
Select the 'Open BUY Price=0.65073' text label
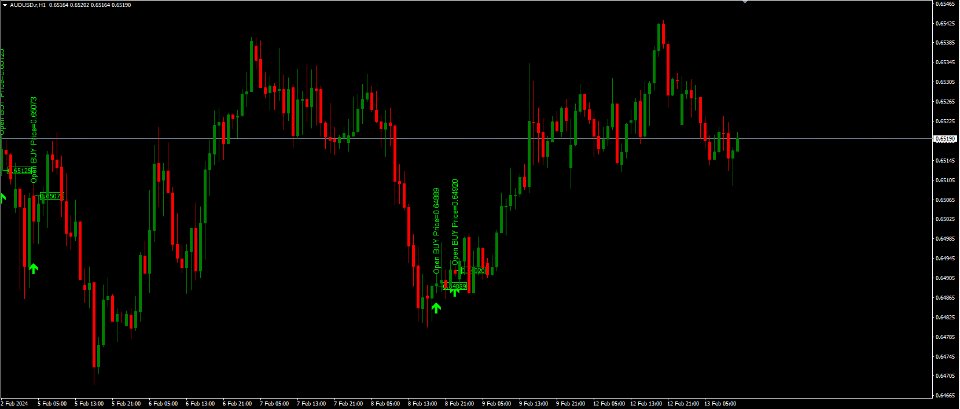[x=34, y=140]
